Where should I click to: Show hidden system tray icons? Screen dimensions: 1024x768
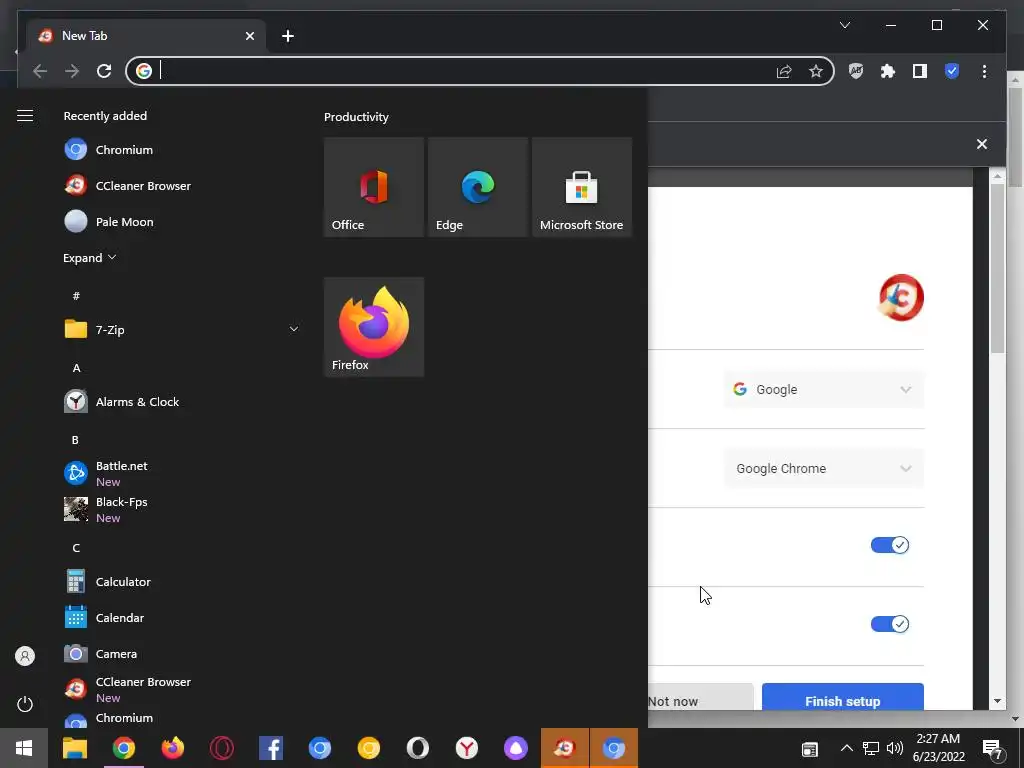pyautogui.click(x=846, y=748)
